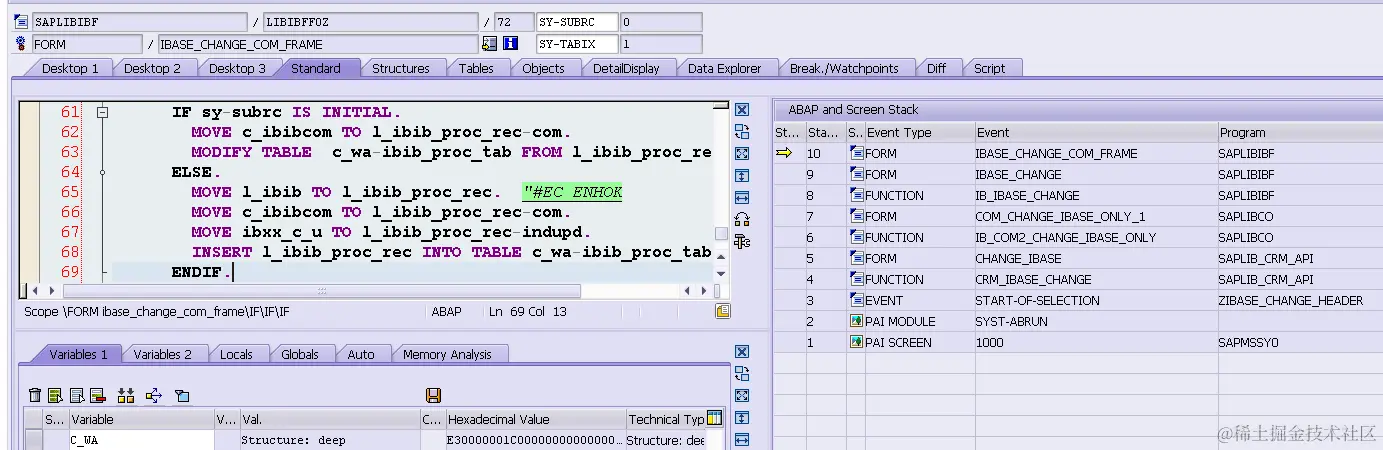This screenshot has width=1383, height=450.
Task: Click the fold end marker at line 69
Action: click(x=102, y=272)
